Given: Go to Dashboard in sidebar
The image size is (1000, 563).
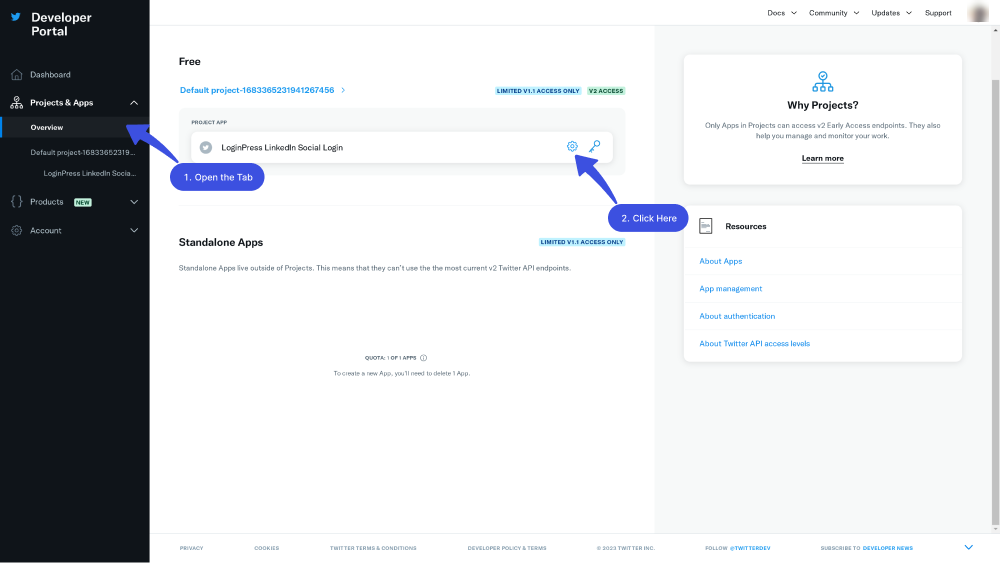Looking at the screenshot, I should point(50,75).
